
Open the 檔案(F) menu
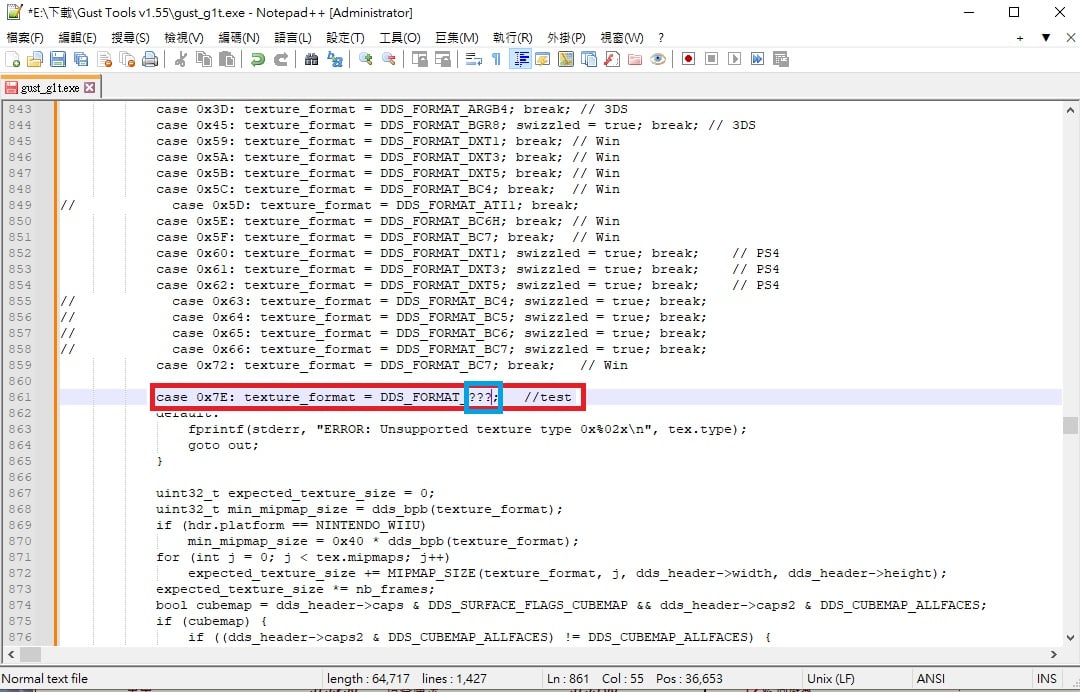pos(25,38)
